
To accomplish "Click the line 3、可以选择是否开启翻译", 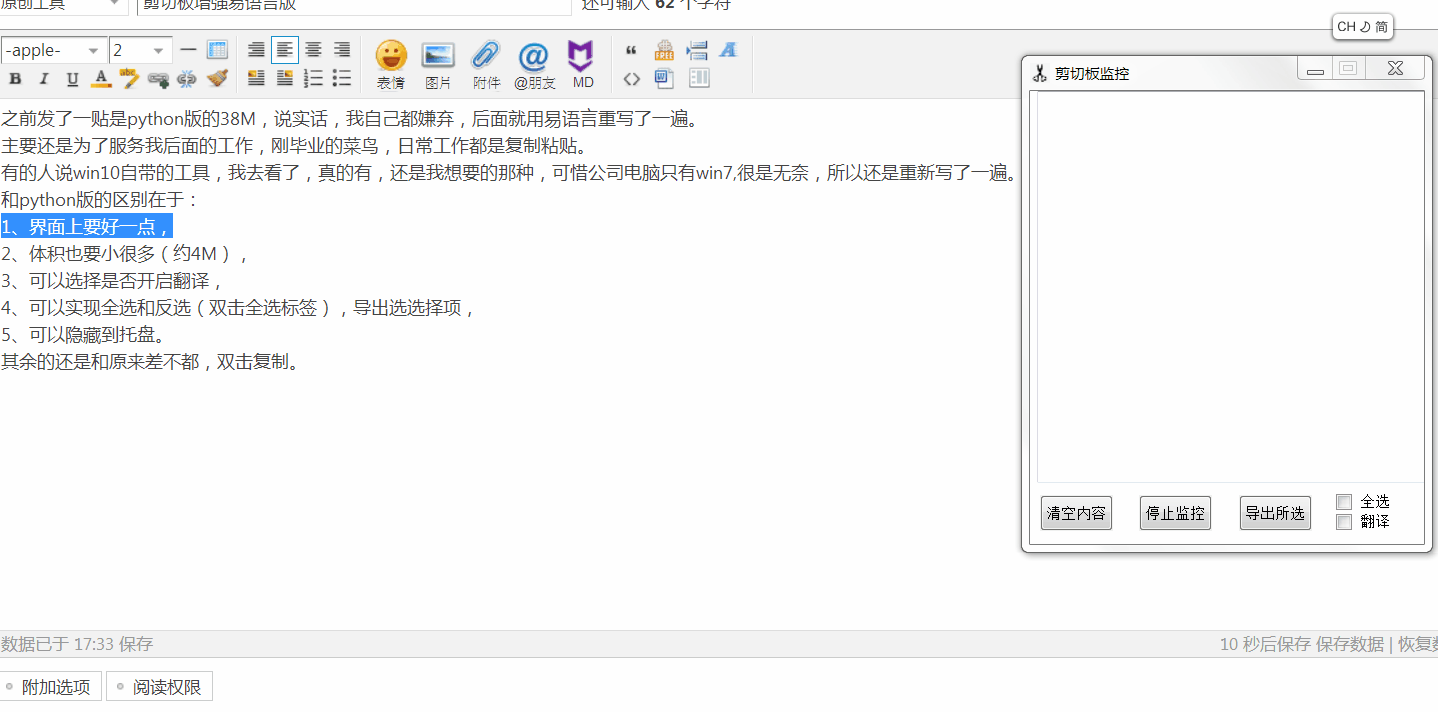I will pyautogui.click(x=112, y=281).
